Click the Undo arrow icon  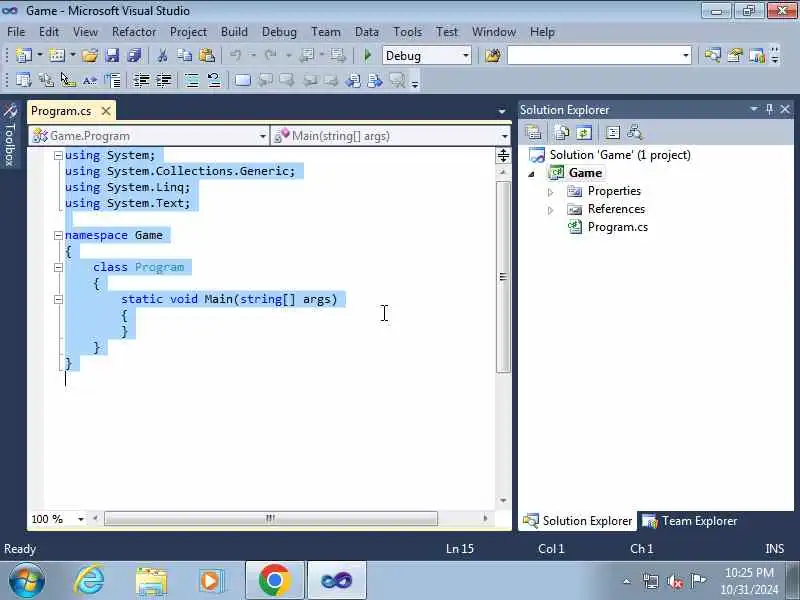(x=235, y=55)
